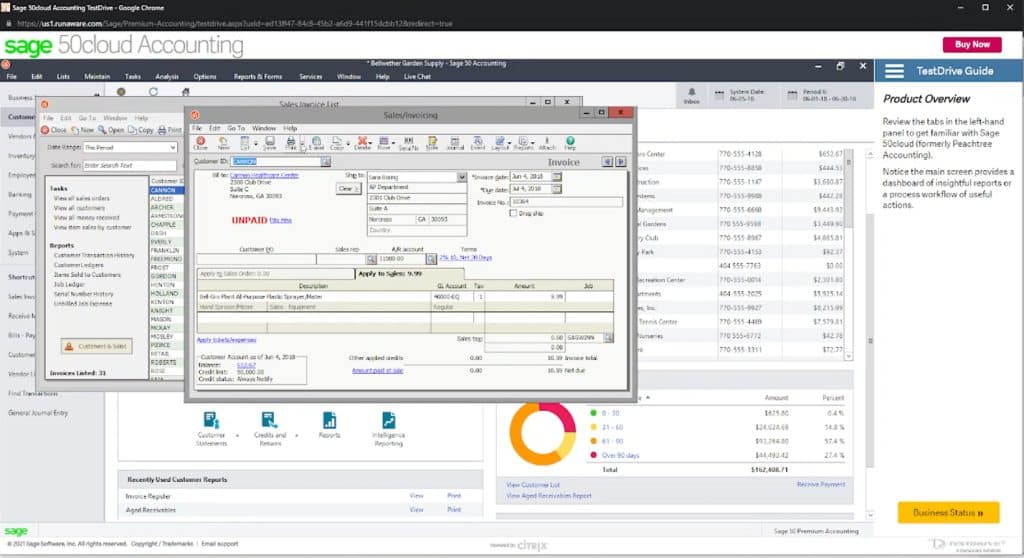This screenshot has height=558, width=1024.
Task: Click the Copy icon in Sales/Invoicing toolbar
Action: tap(336, 142)
